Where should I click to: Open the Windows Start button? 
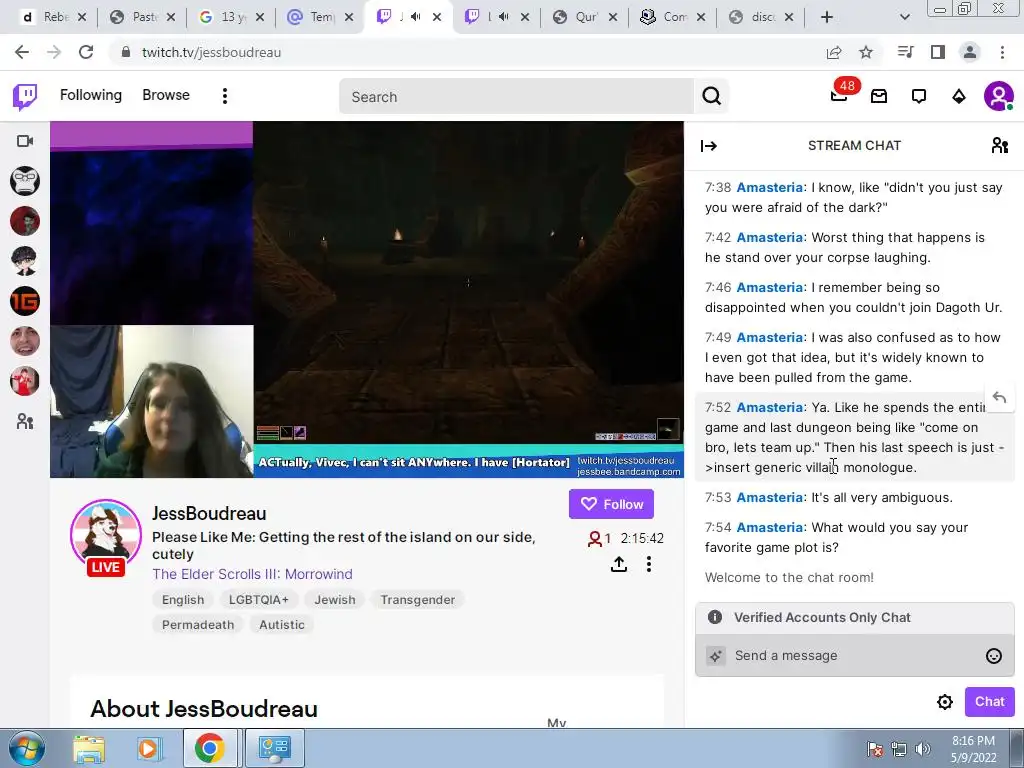[26, 748]
